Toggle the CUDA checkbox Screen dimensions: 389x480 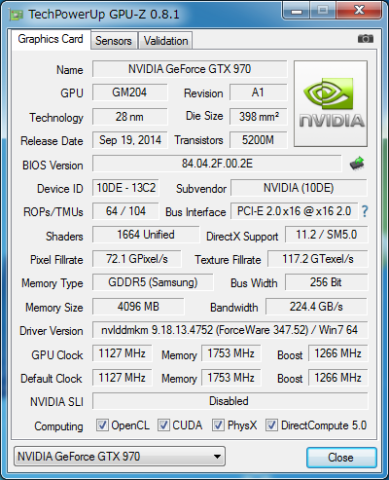coord(163,425)
